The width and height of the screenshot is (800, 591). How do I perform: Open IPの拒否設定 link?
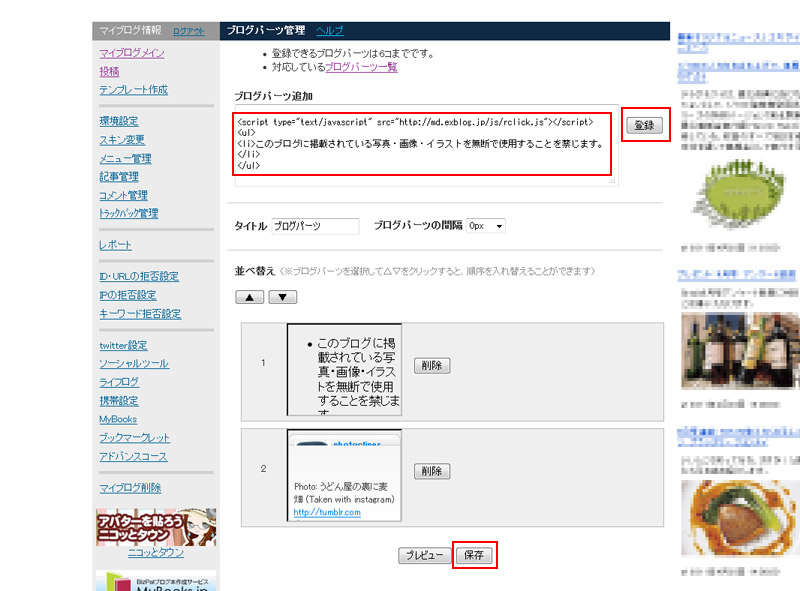tap(128, 295)
